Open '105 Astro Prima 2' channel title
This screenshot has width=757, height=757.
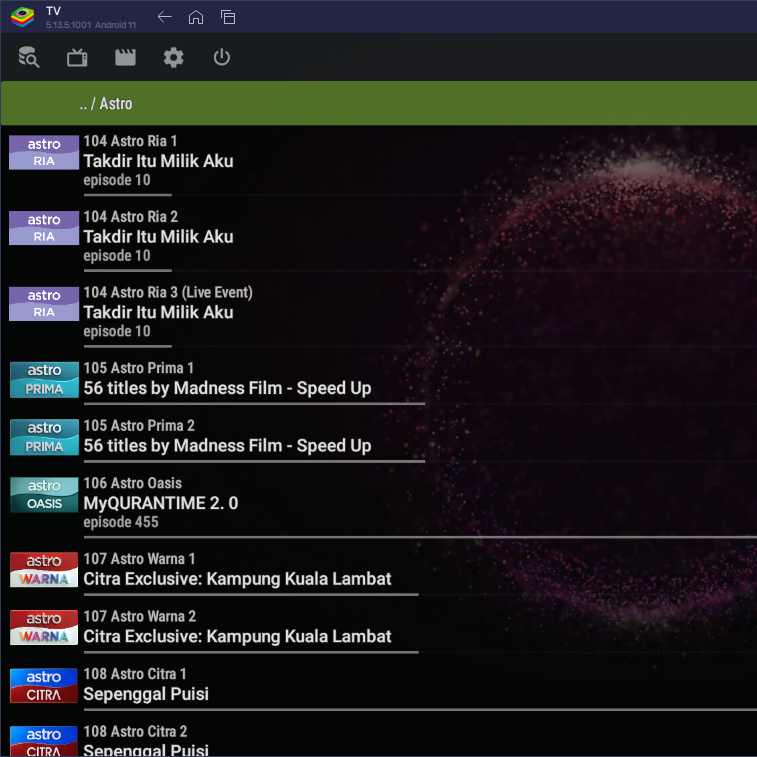pos(139,425)
